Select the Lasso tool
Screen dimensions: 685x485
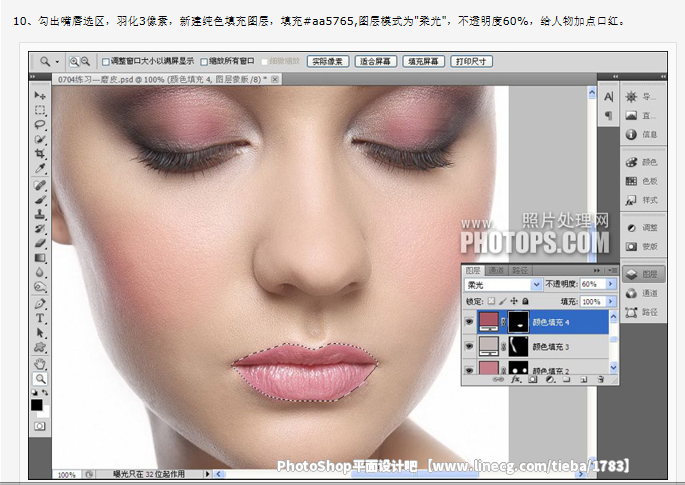coord(40,125)
